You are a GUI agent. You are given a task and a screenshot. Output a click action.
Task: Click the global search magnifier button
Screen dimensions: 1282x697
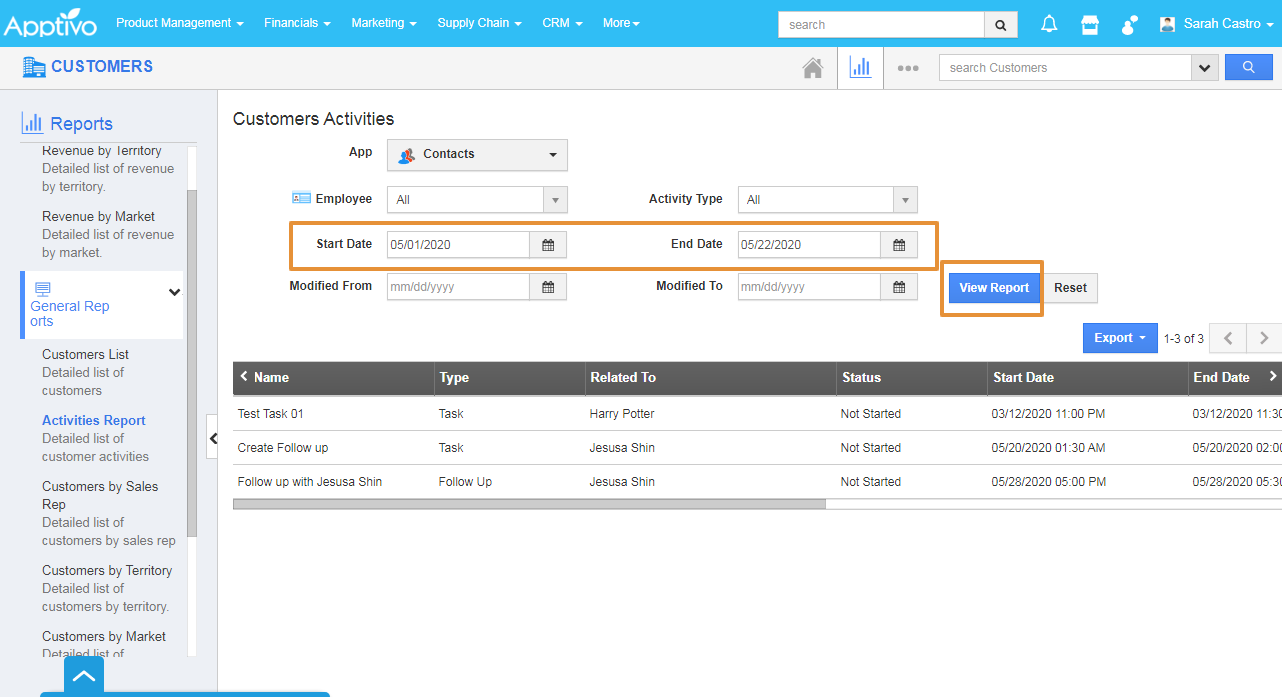[x=1000, y=24]
